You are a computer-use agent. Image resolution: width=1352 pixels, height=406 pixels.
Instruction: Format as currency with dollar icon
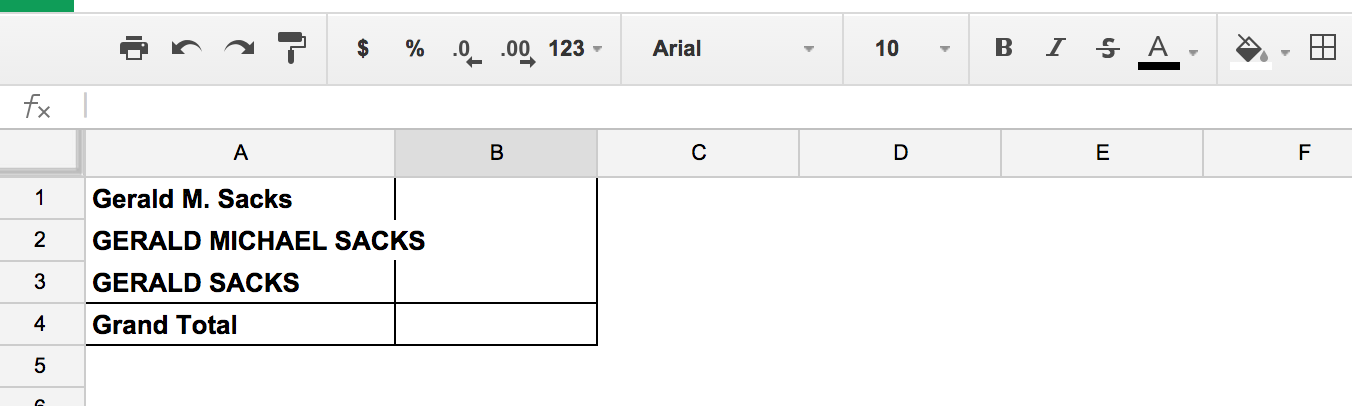coord(364,48)
